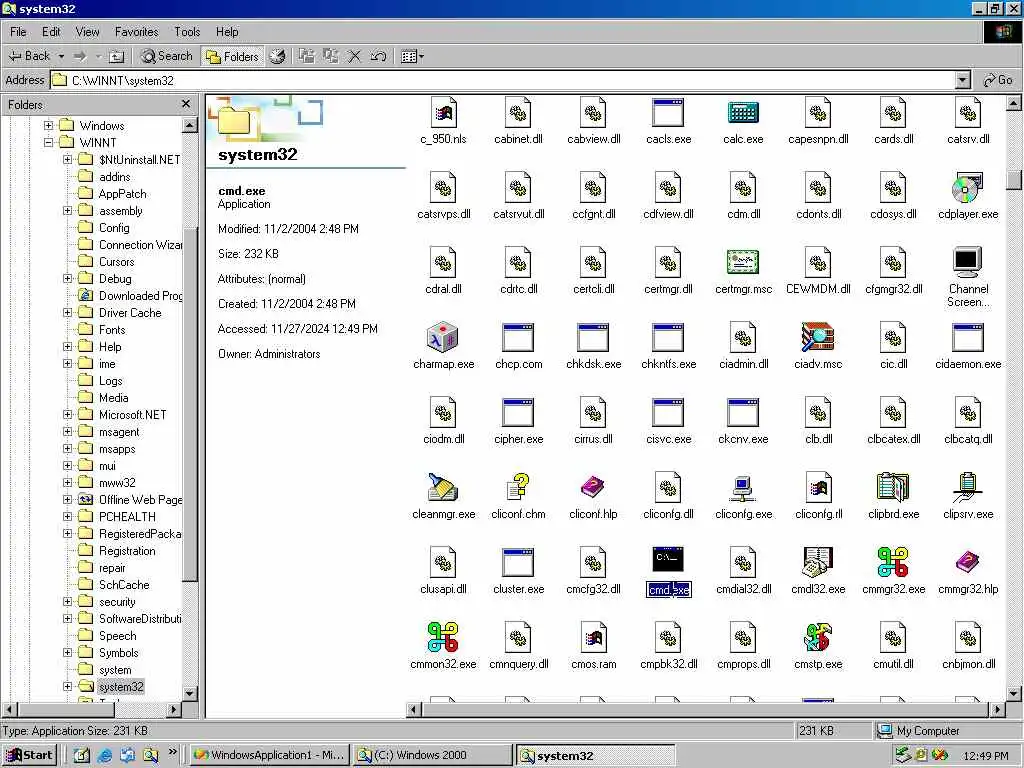1024x768 pixels.
Task: Click the taskbar clock showing 12:49 PM
Action: 985,756
